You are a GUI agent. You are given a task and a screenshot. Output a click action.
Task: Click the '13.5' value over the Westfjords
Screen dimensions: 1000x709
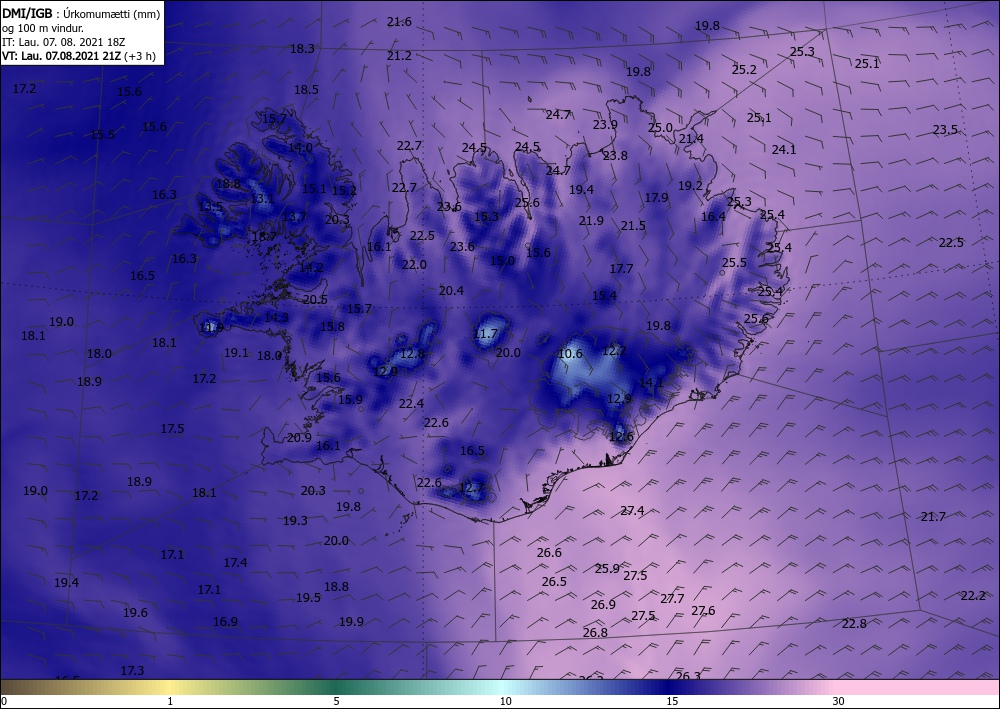(210, 207)
